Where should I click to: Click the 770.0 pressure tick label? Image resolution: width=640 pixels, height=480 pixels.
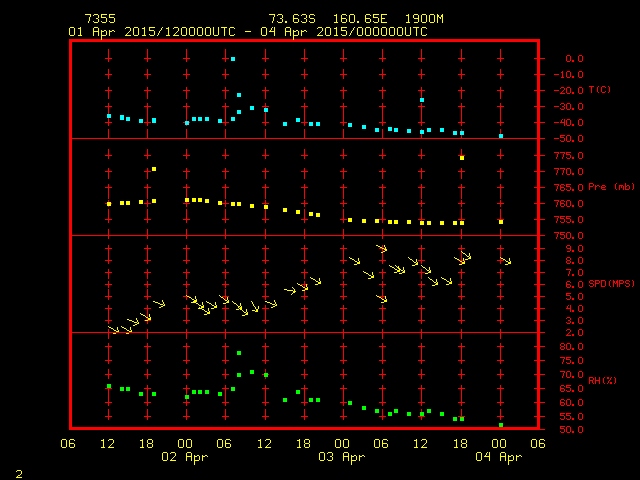point(569,171)
